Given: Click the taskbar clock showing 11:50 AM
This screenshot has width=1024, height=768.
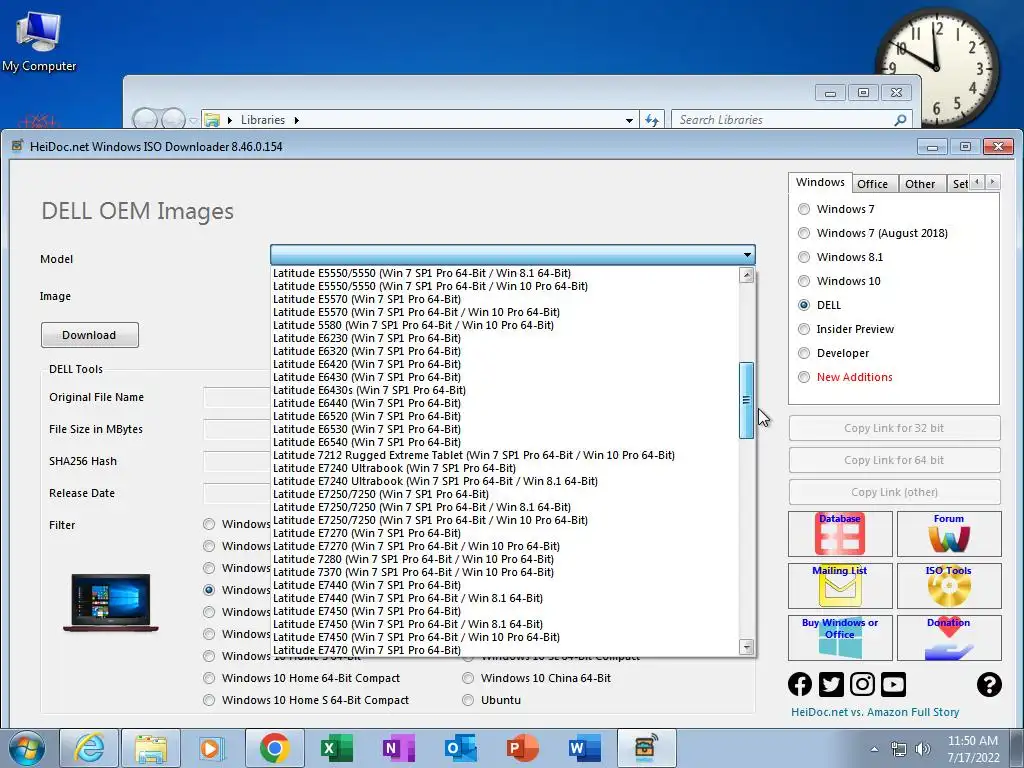Looking at the screenshot, I should pyautogui.click(x=973, y=749).
